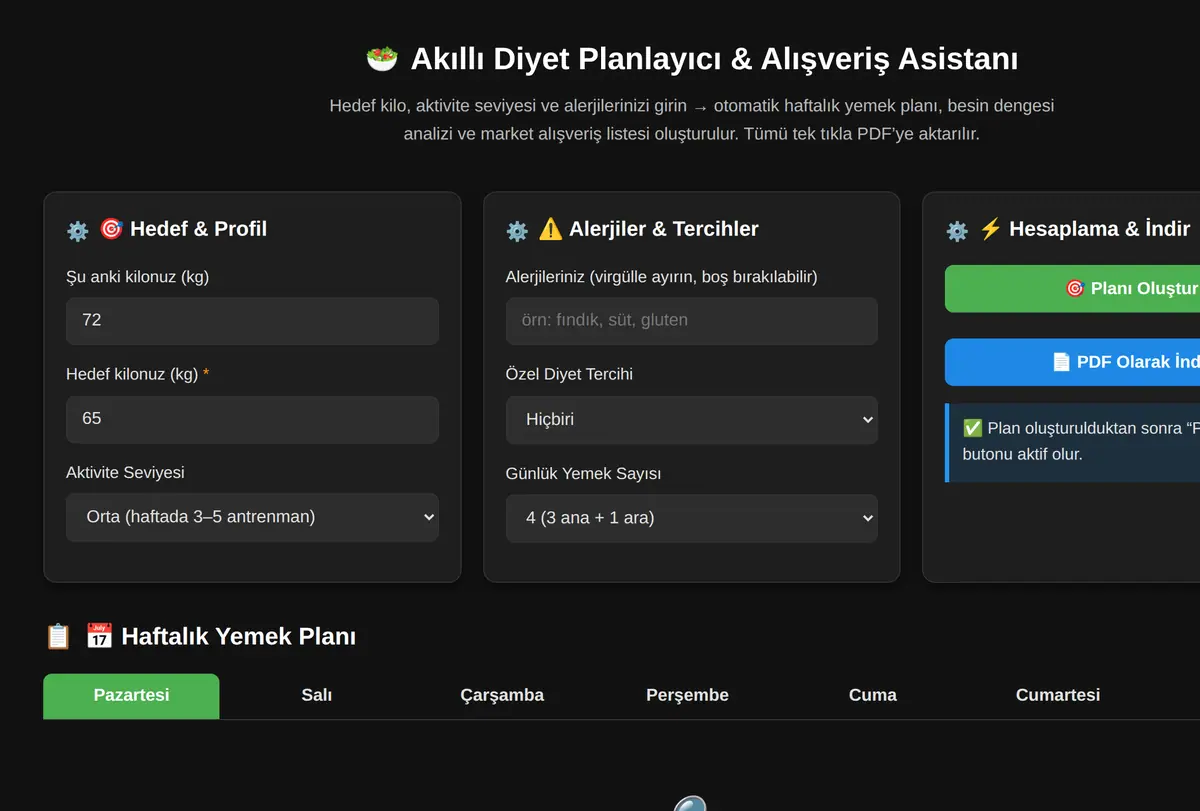Open the Aktivite Seviyesi dropdown
Image resolution: width=1200 pixels, height=811 pixels.
click(x=252, y=517)
